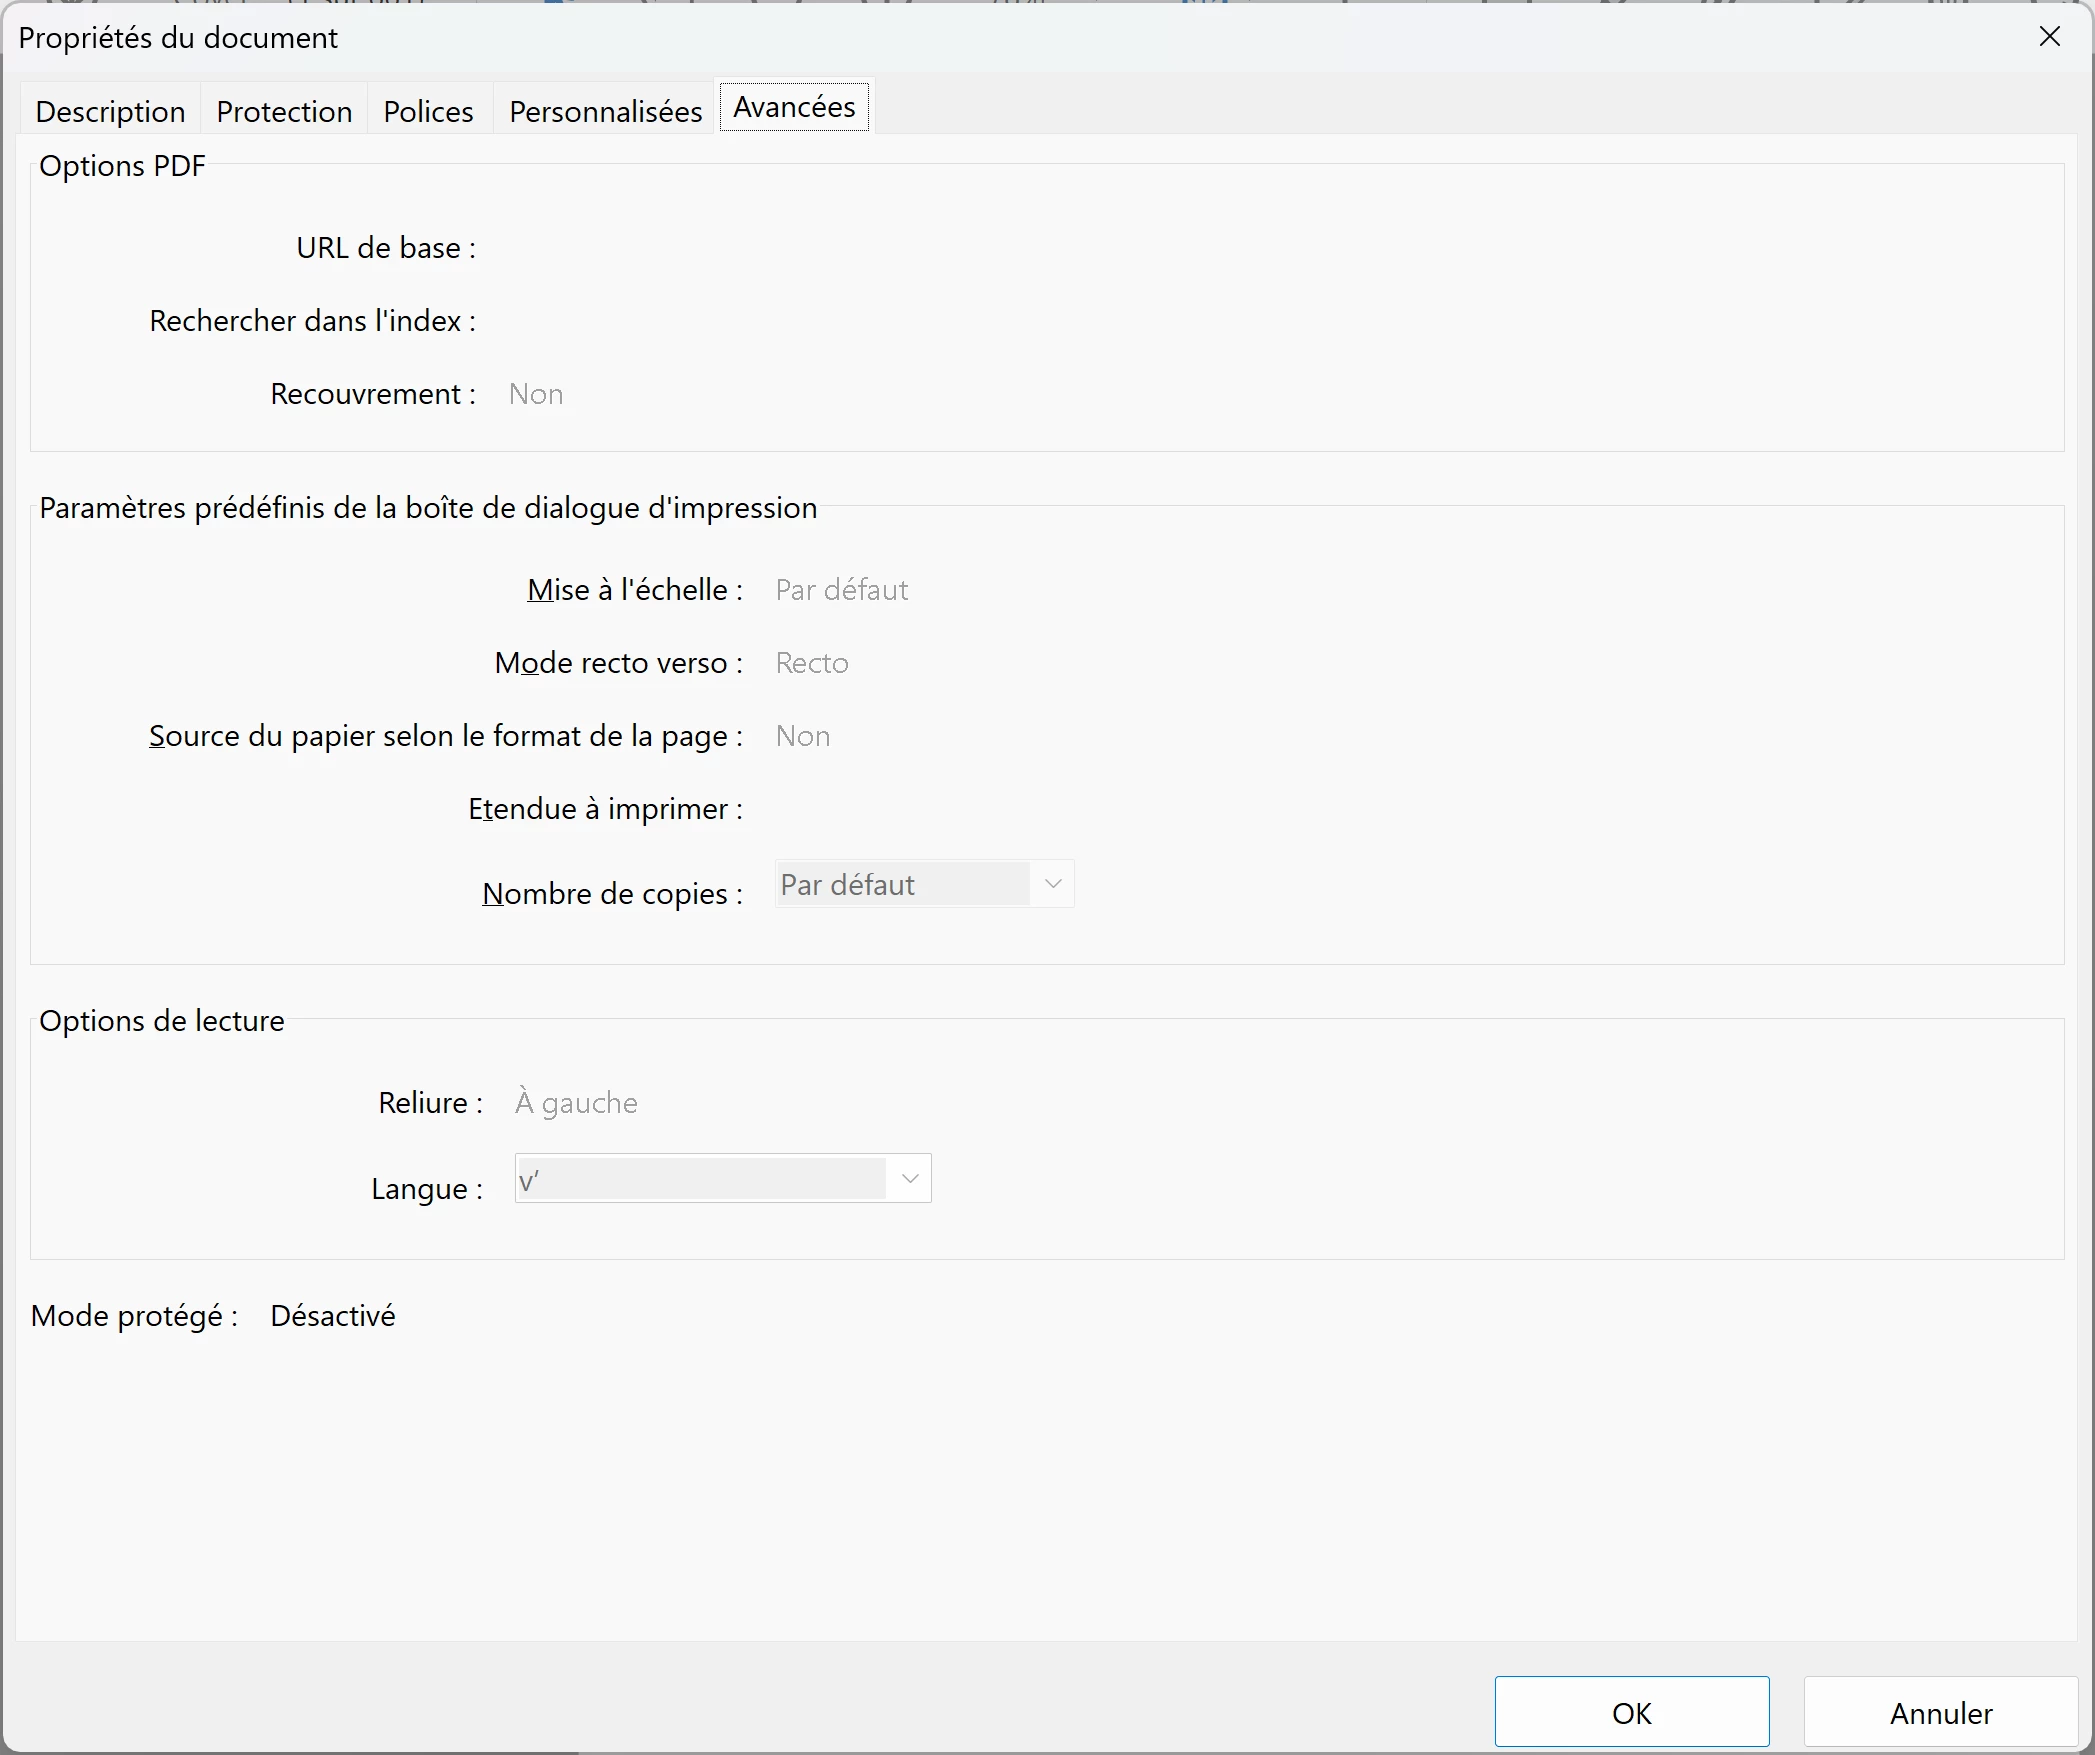Image resolution: width=2095 pixels, height=1755 pixels.
Task: Switch to the Description tab
Action: tap(110, 111)
